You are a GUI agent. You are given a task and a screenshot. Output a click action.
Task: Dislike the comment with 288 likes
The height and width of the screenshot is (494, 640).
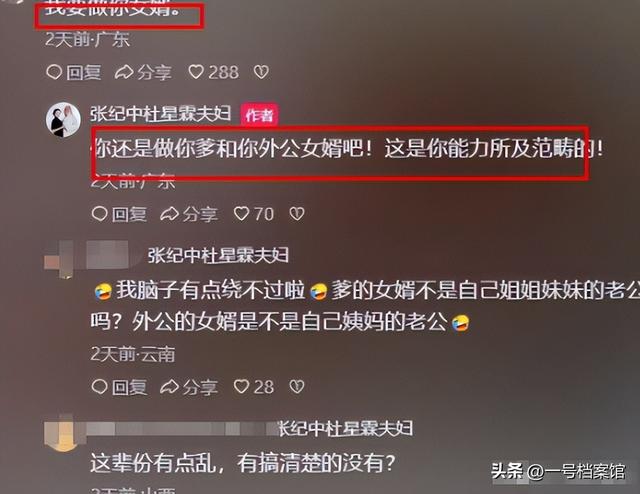click(x=261, y=72)
